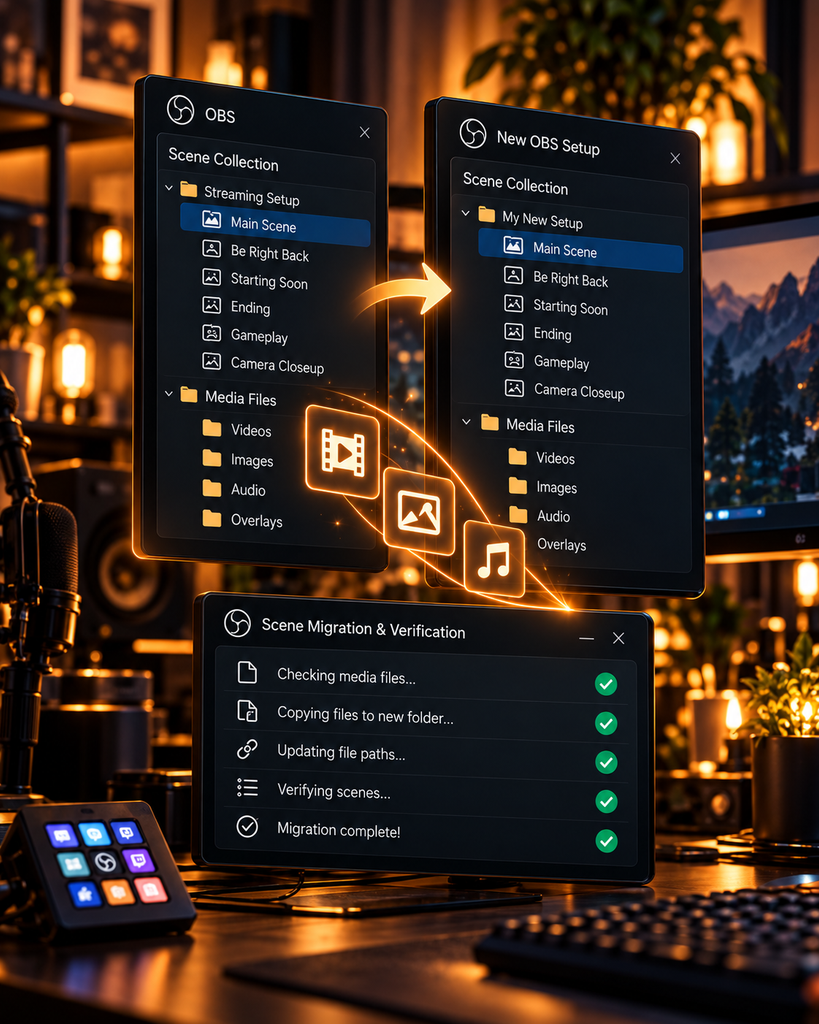Click the list icon beside Verifying scenes
Viewport: 819px width, 1024px height.
pyautogui.click(x=247, y=788)
